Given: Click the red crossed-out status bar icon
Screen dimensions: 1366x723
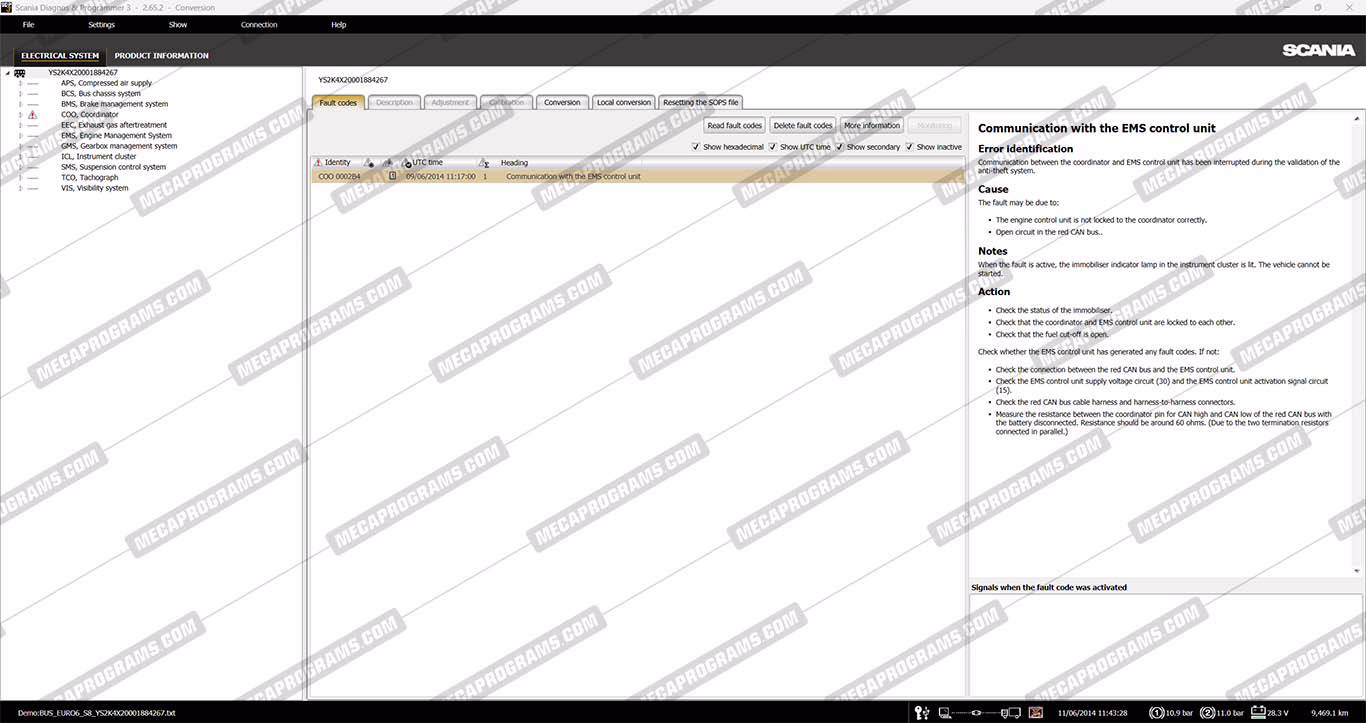Looking at the screenshot, I should coord(1036,713).
